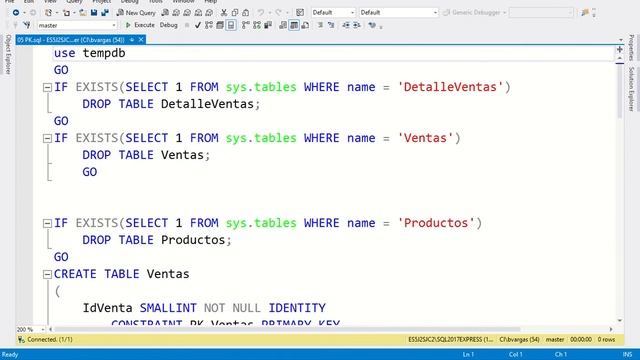
Task: Pin the 05 PK.sql tab
Action: coord(132,40)
